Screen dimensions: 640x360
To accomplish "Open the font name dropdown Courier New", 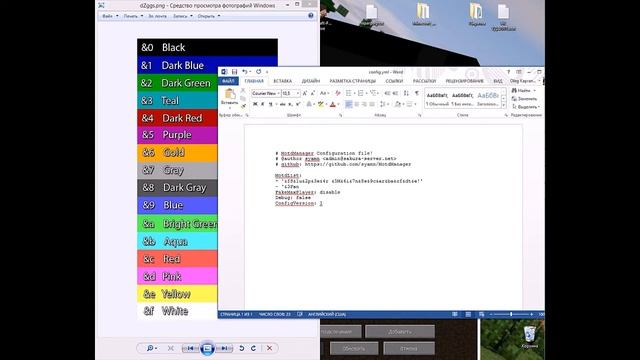I will (278, 93).
